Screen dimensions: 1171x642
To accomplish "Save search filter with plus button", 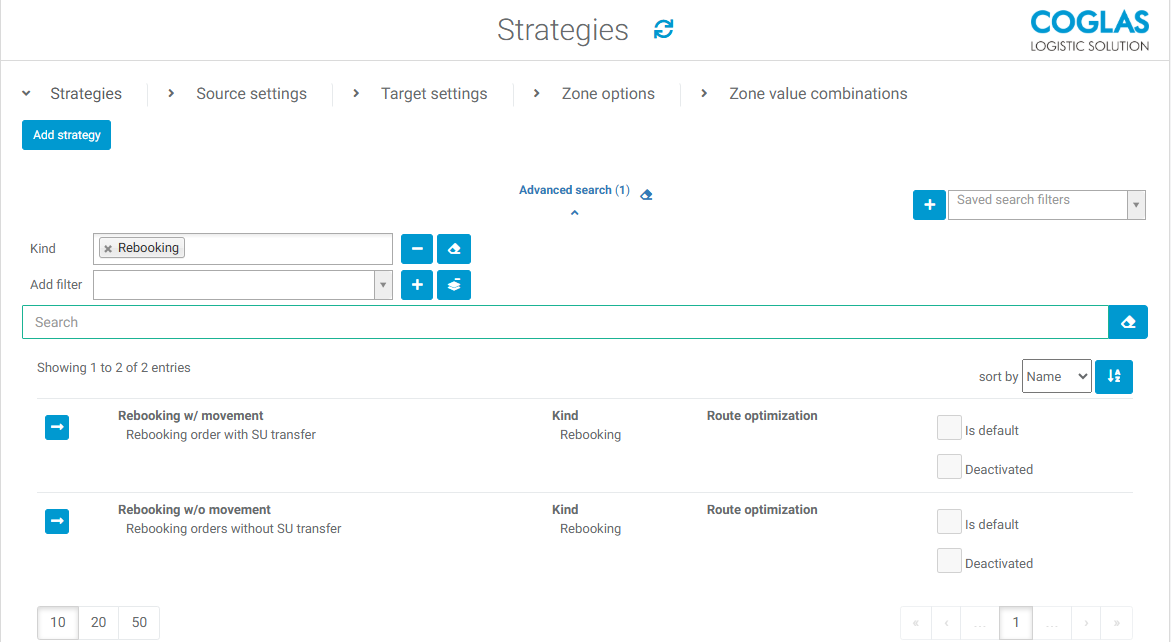I will (929, 205).
